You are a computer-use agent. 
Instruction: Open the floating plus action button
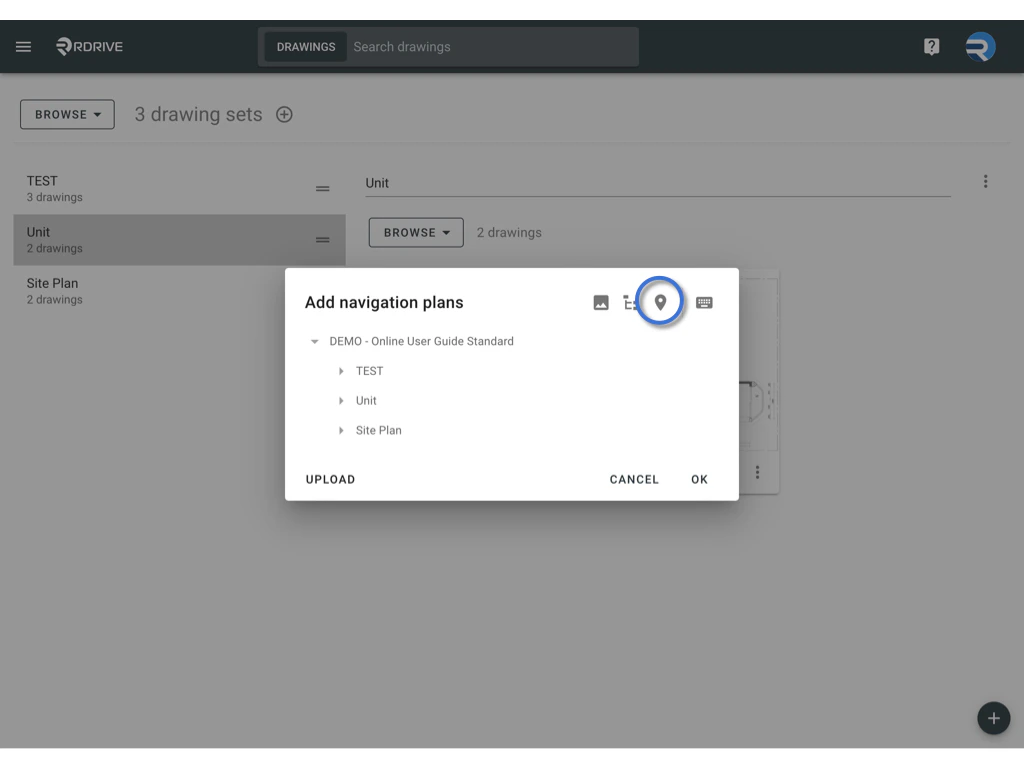[x=993, y=718]
